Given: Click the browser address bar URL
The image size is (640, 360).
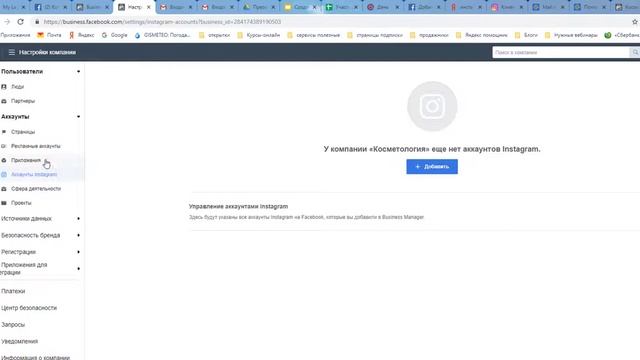Looking at the screenshot, I should click(x=162, y=22).
